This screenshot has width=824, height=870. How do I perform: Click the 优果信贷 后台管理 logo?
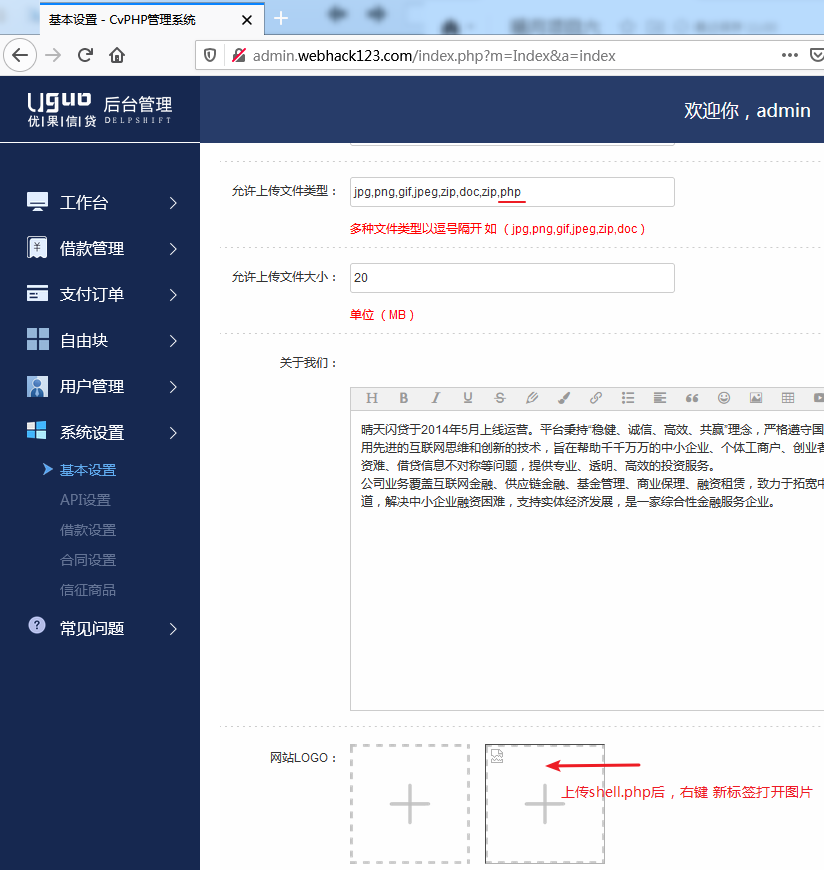point(100,109)
